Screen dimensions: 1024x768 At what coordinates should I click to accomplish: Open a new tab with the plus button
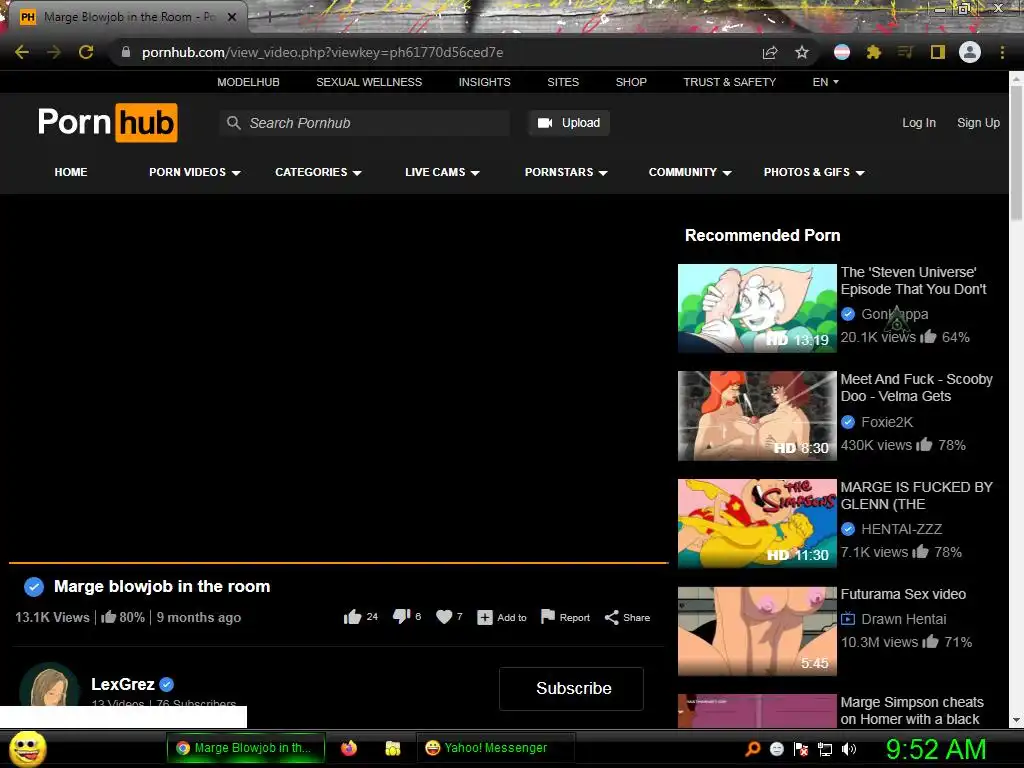coord(269,18)
